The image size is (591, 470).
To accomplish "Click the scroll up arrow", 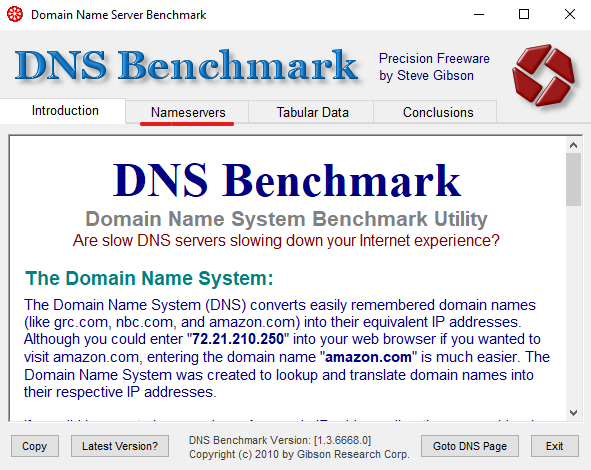I will (573, 145).
